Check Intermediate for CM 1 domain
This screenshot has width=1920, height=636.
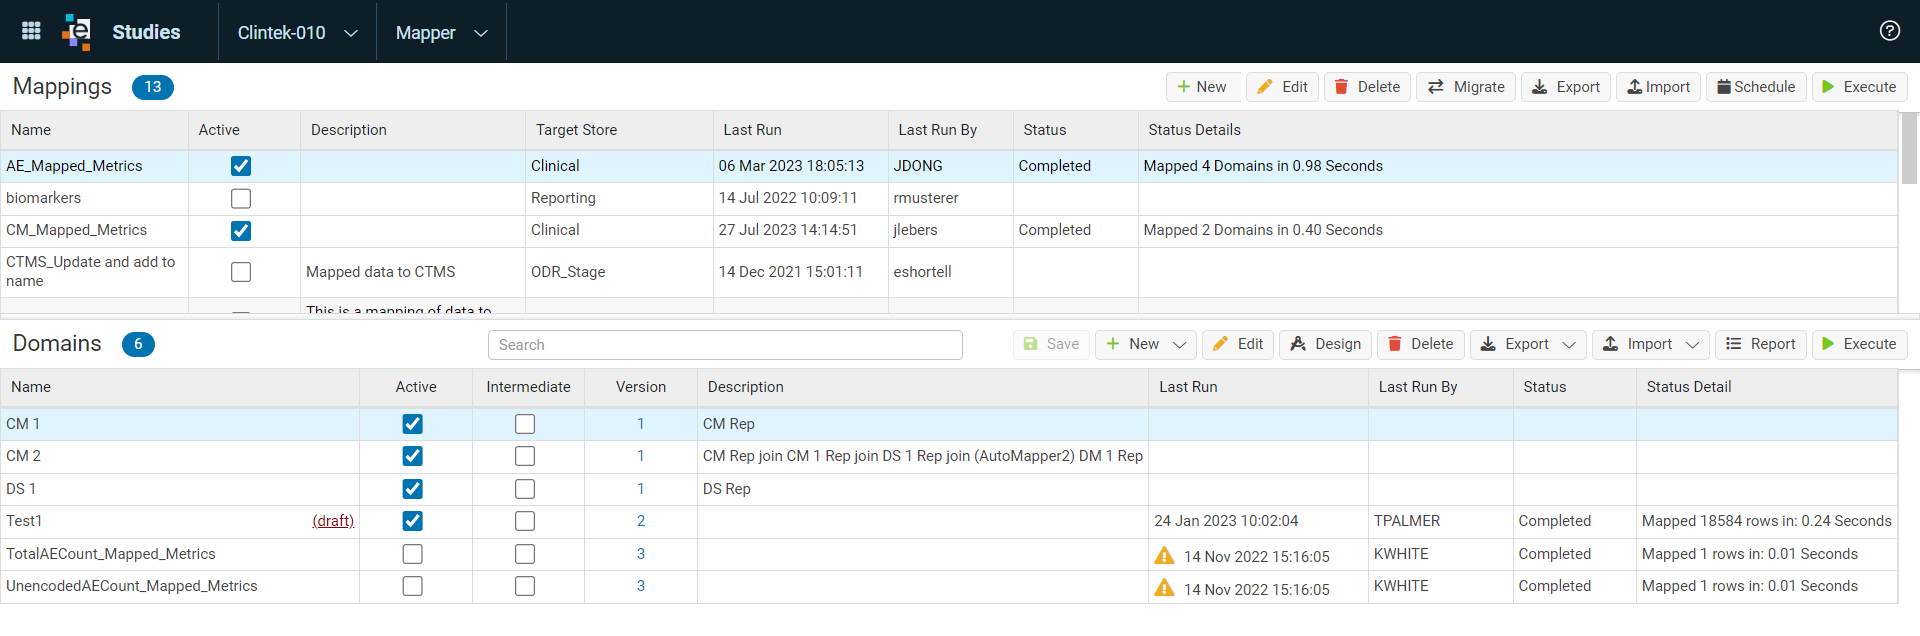[x=525, y=424]
